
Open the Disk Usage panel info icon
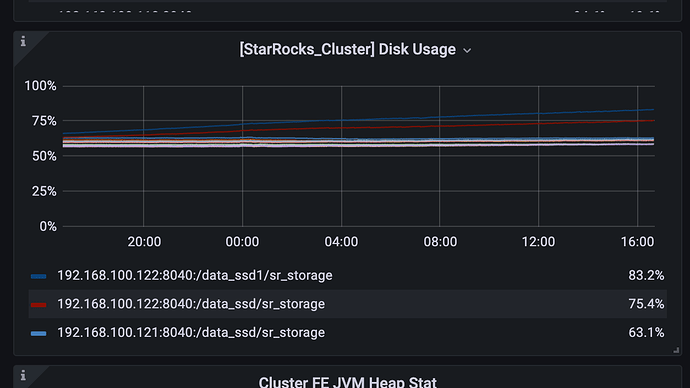coord(23,41)
